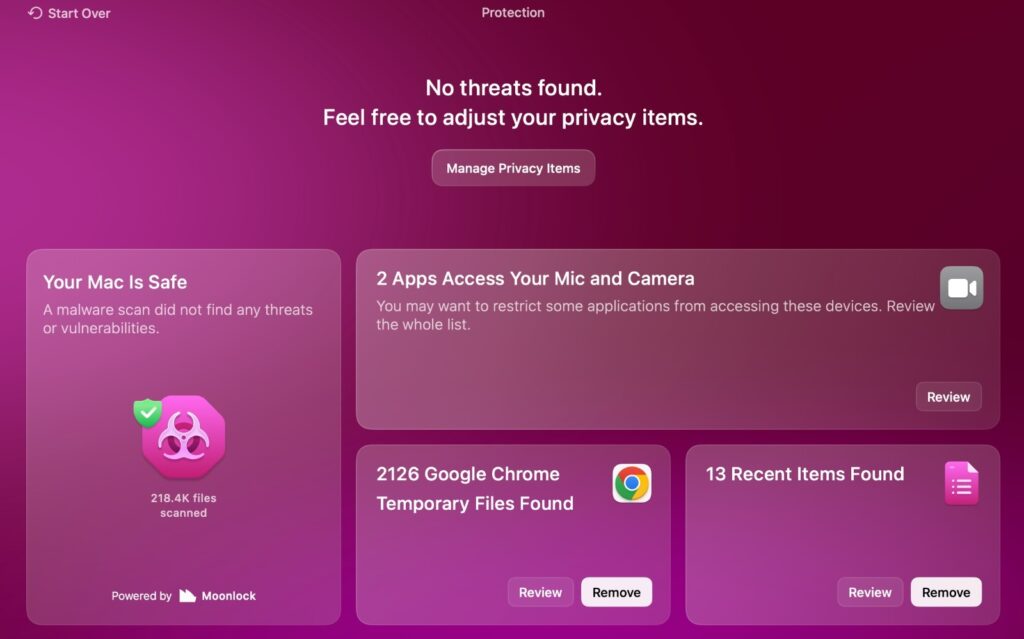Review Google Chrome temporary files
The height and width of the screenshot is (639, 1024).
point(540,592)
